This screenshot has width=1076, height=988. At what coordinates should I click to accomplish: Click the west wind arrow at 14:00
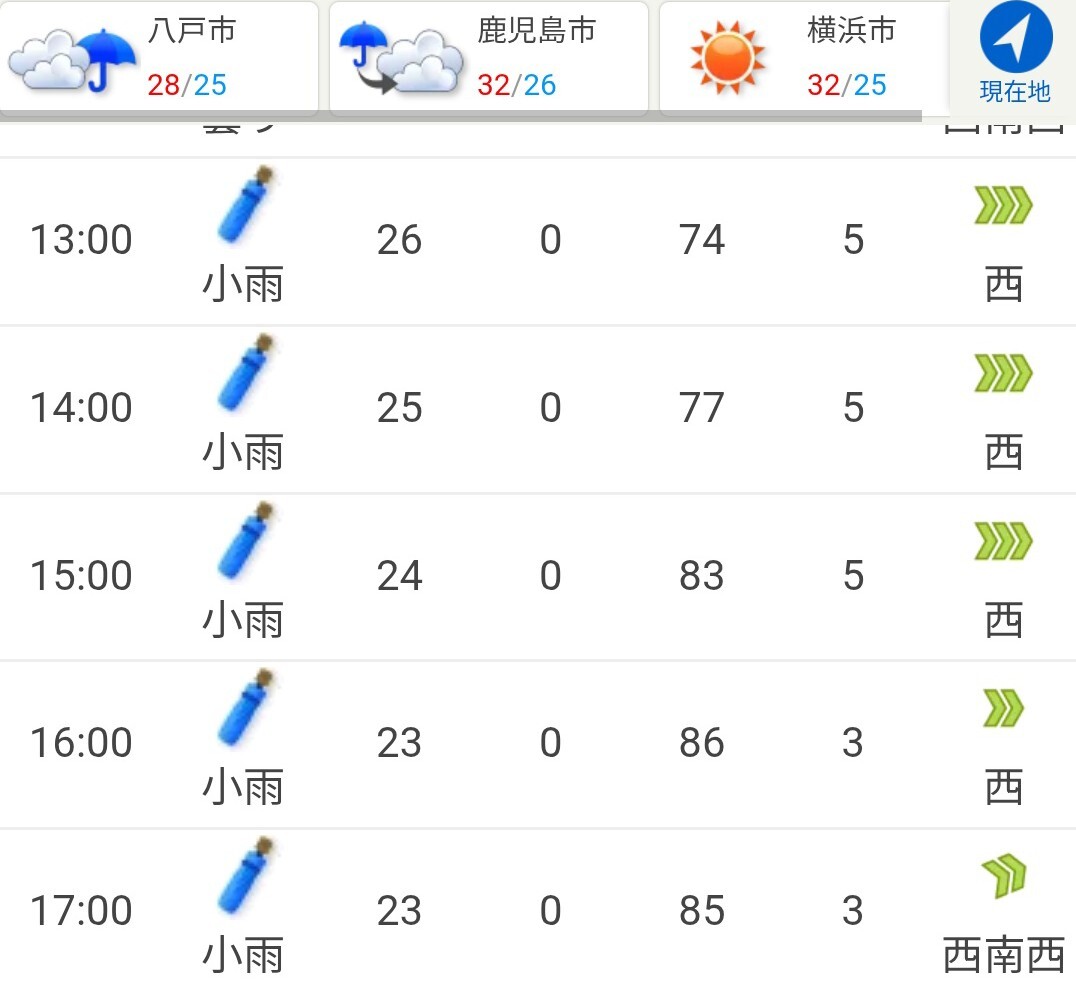(1003, 373)
